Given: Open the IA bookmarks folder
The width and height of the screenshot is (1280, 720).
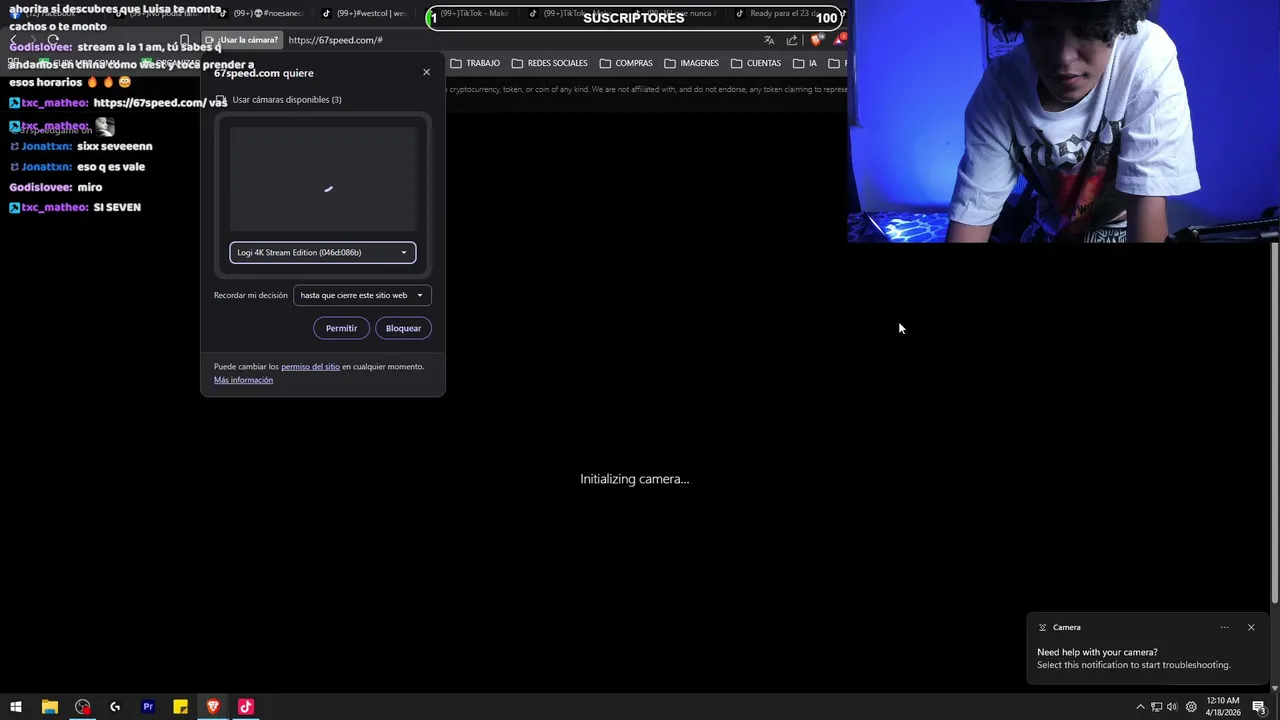Looking at the screenshot, I should click(805, 63).
